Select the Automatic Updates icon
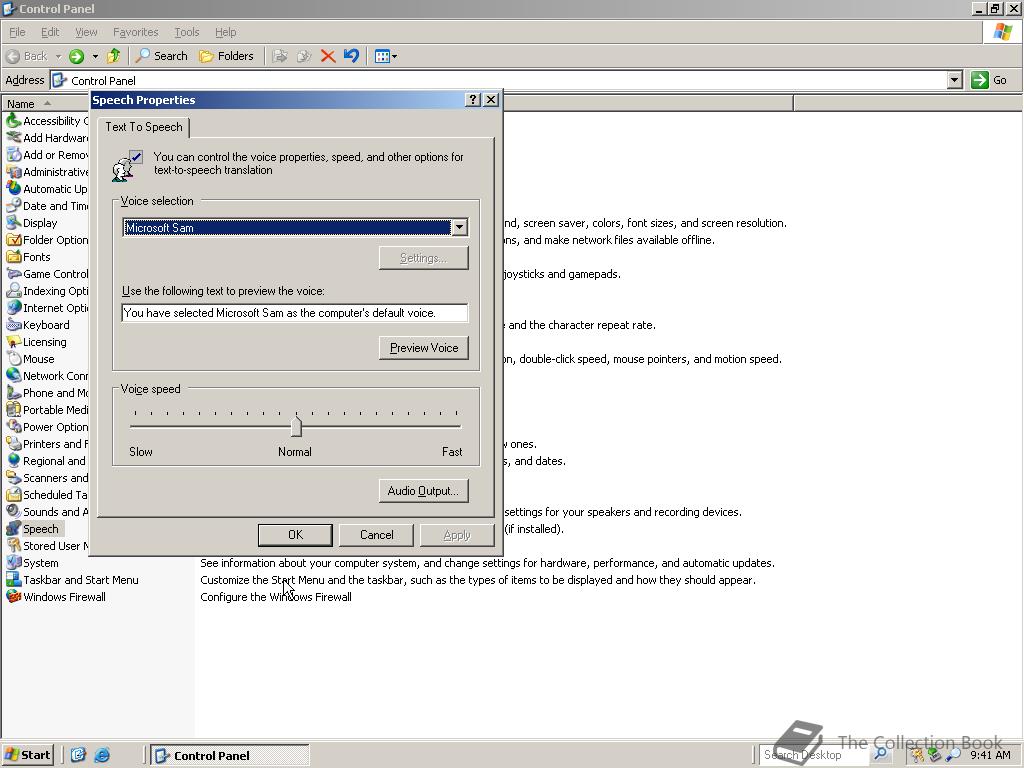 (x=14, y=189)
